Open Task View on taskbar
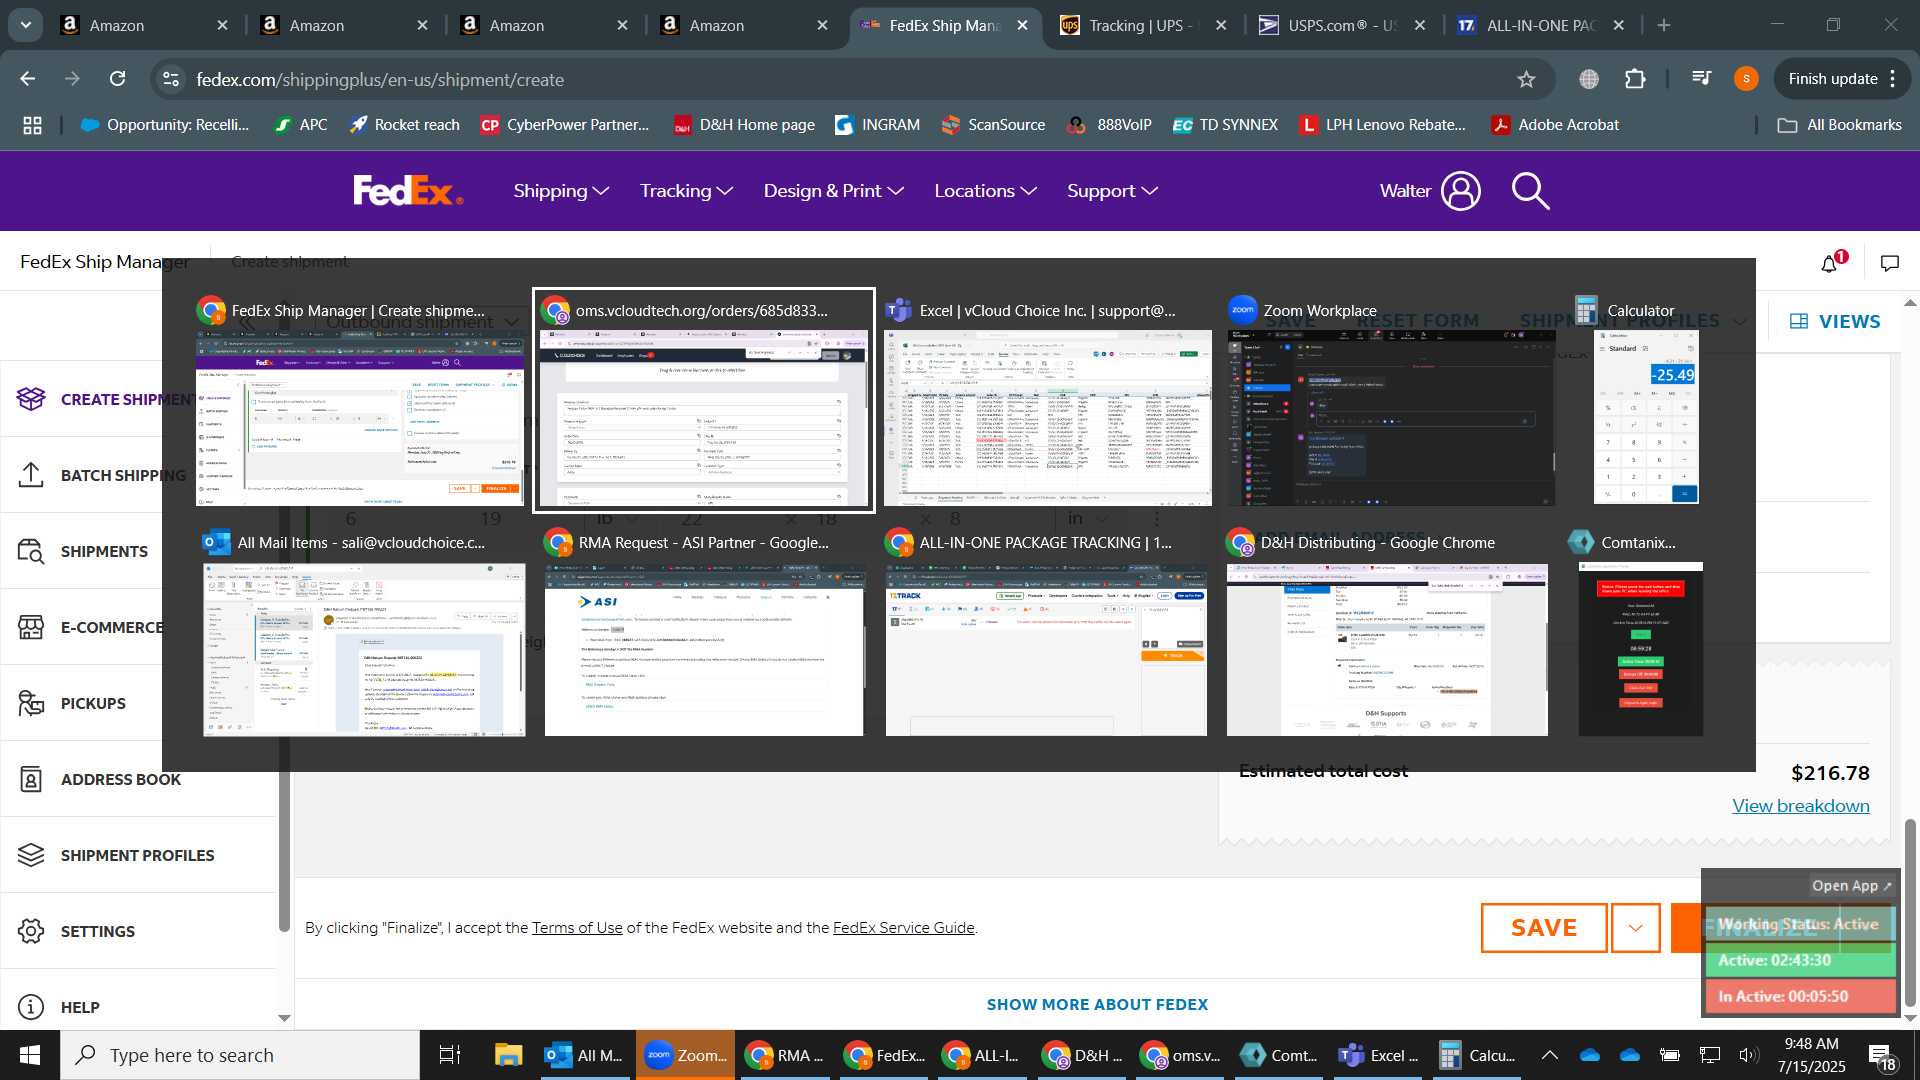Screen dimensions: 1920x1080 coord(450,1055)
